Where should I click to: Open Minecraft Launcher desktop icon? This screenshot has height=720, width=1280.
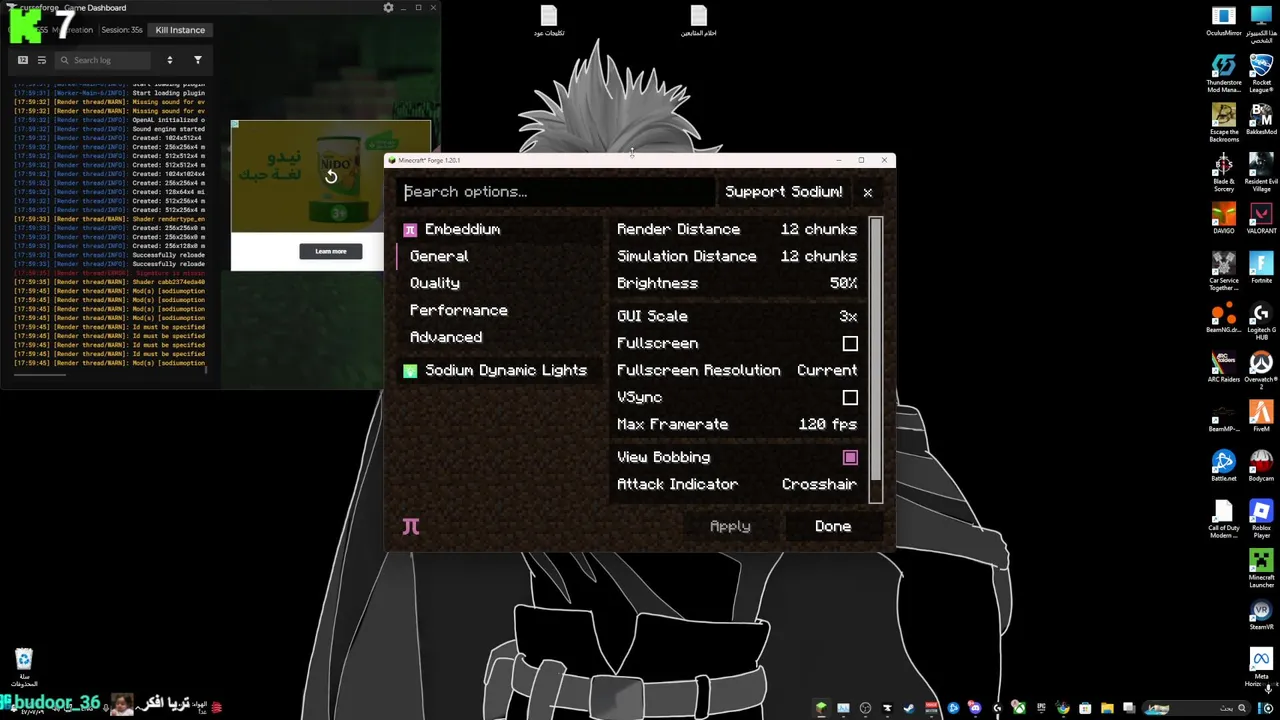(x=1261, y=568)
